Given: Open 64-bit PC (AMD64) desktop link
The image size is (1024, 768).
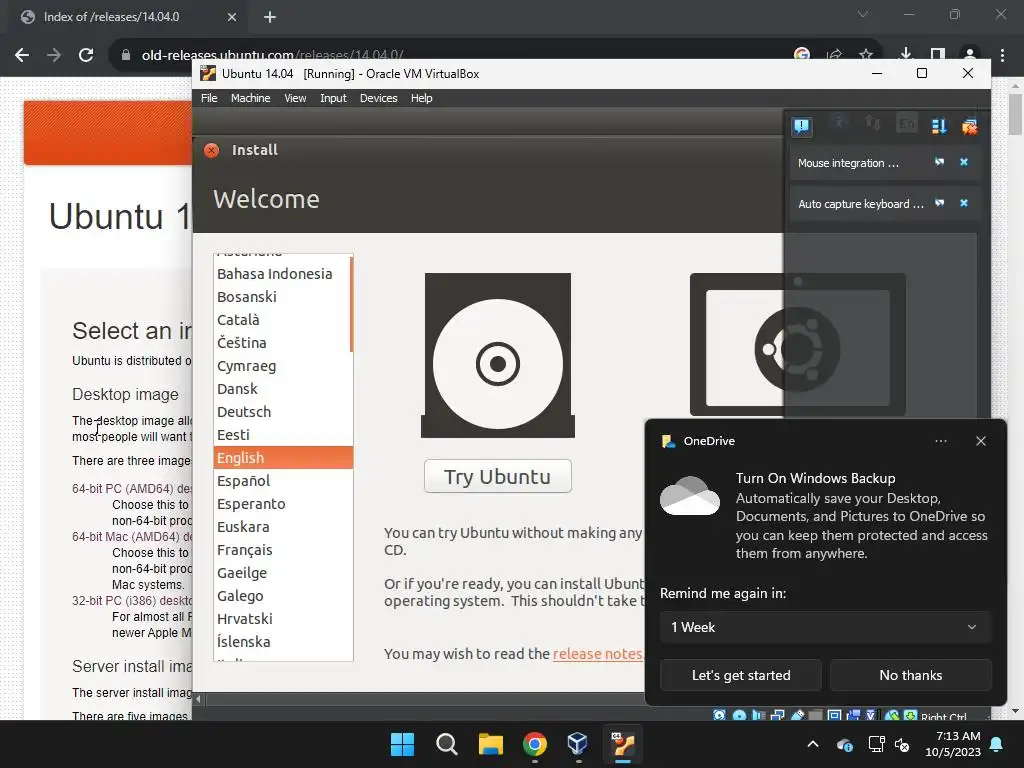Looking at the screenshot, I should [133, 488].
